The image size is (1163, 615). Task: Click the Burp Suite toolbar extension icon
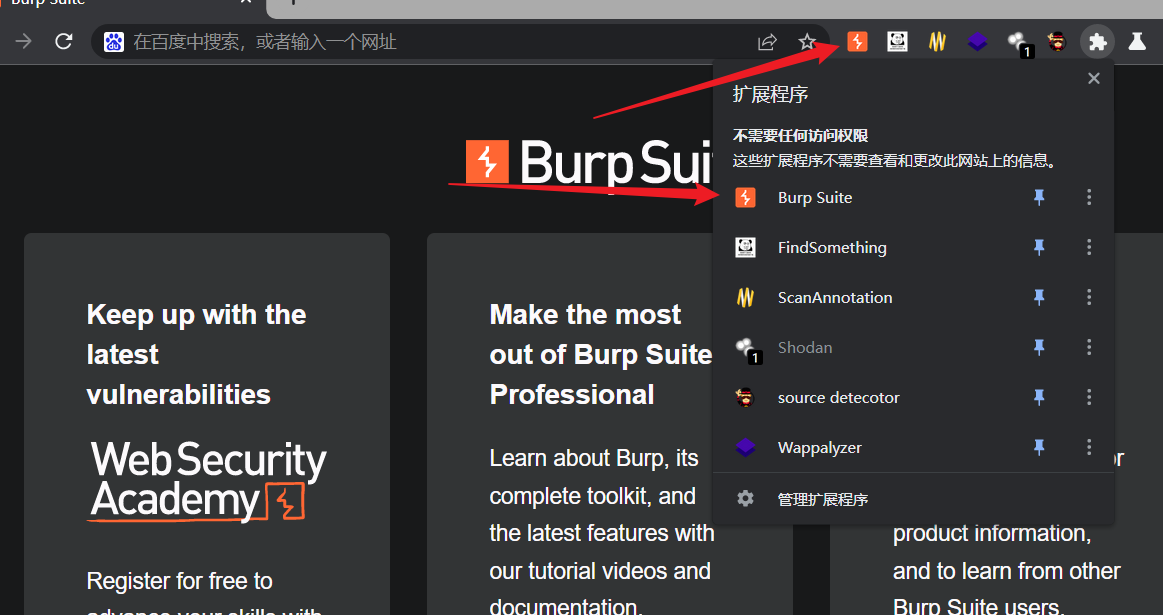point(857,42)
